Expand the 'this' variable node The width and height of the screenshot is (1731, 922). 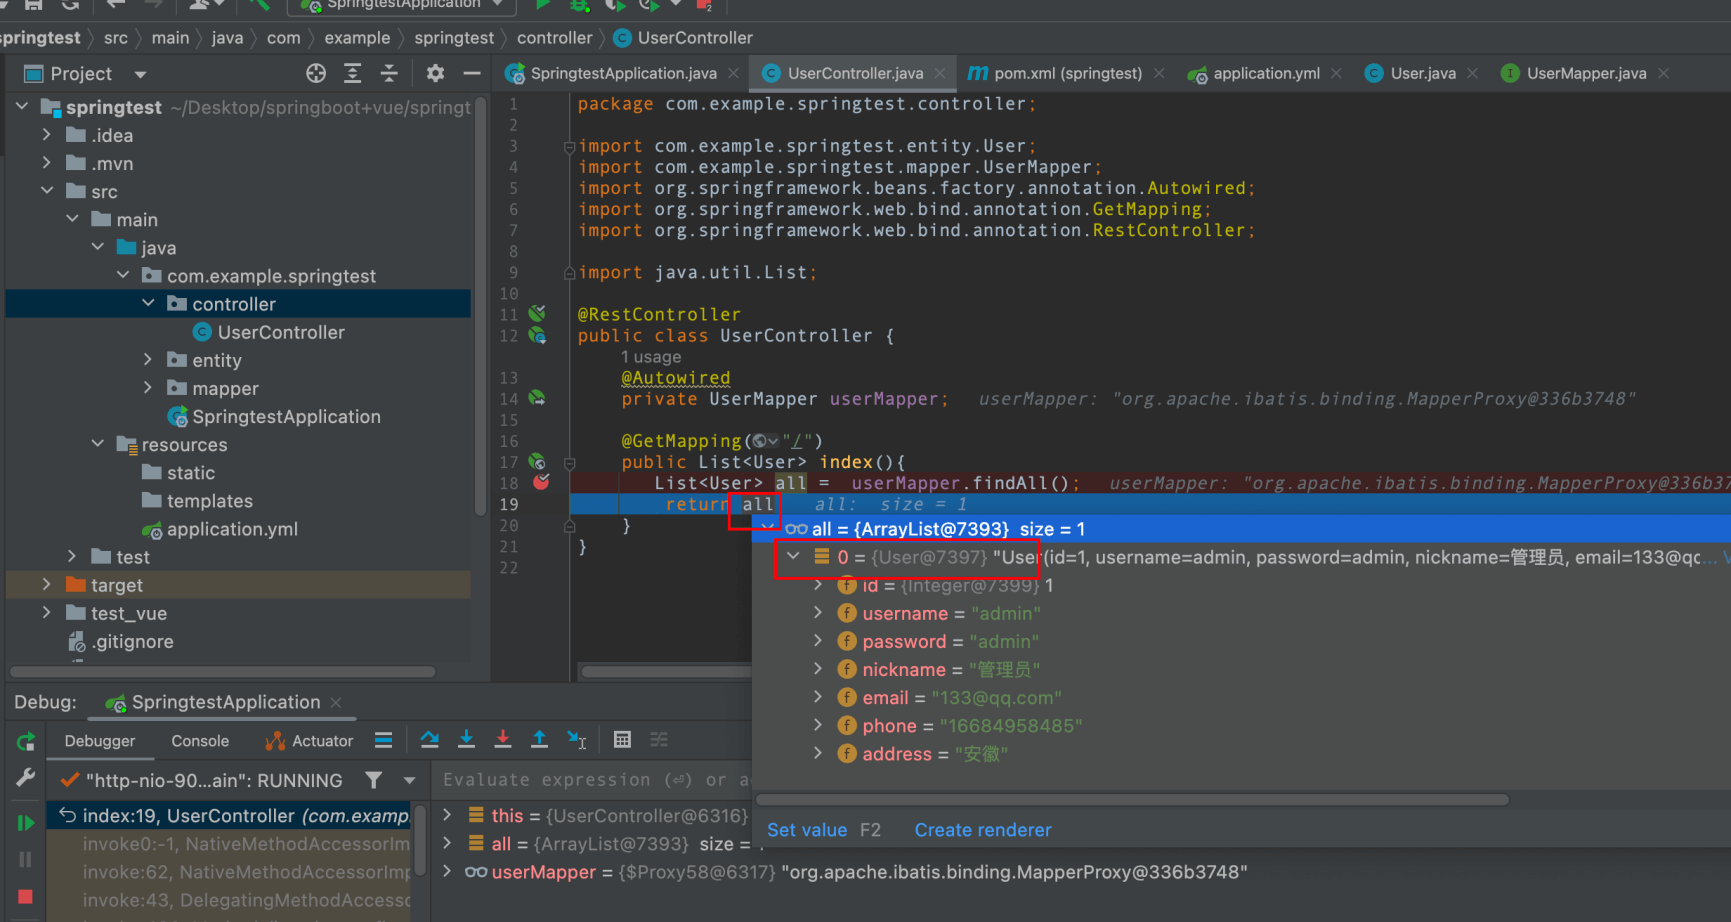pos(448,815)
